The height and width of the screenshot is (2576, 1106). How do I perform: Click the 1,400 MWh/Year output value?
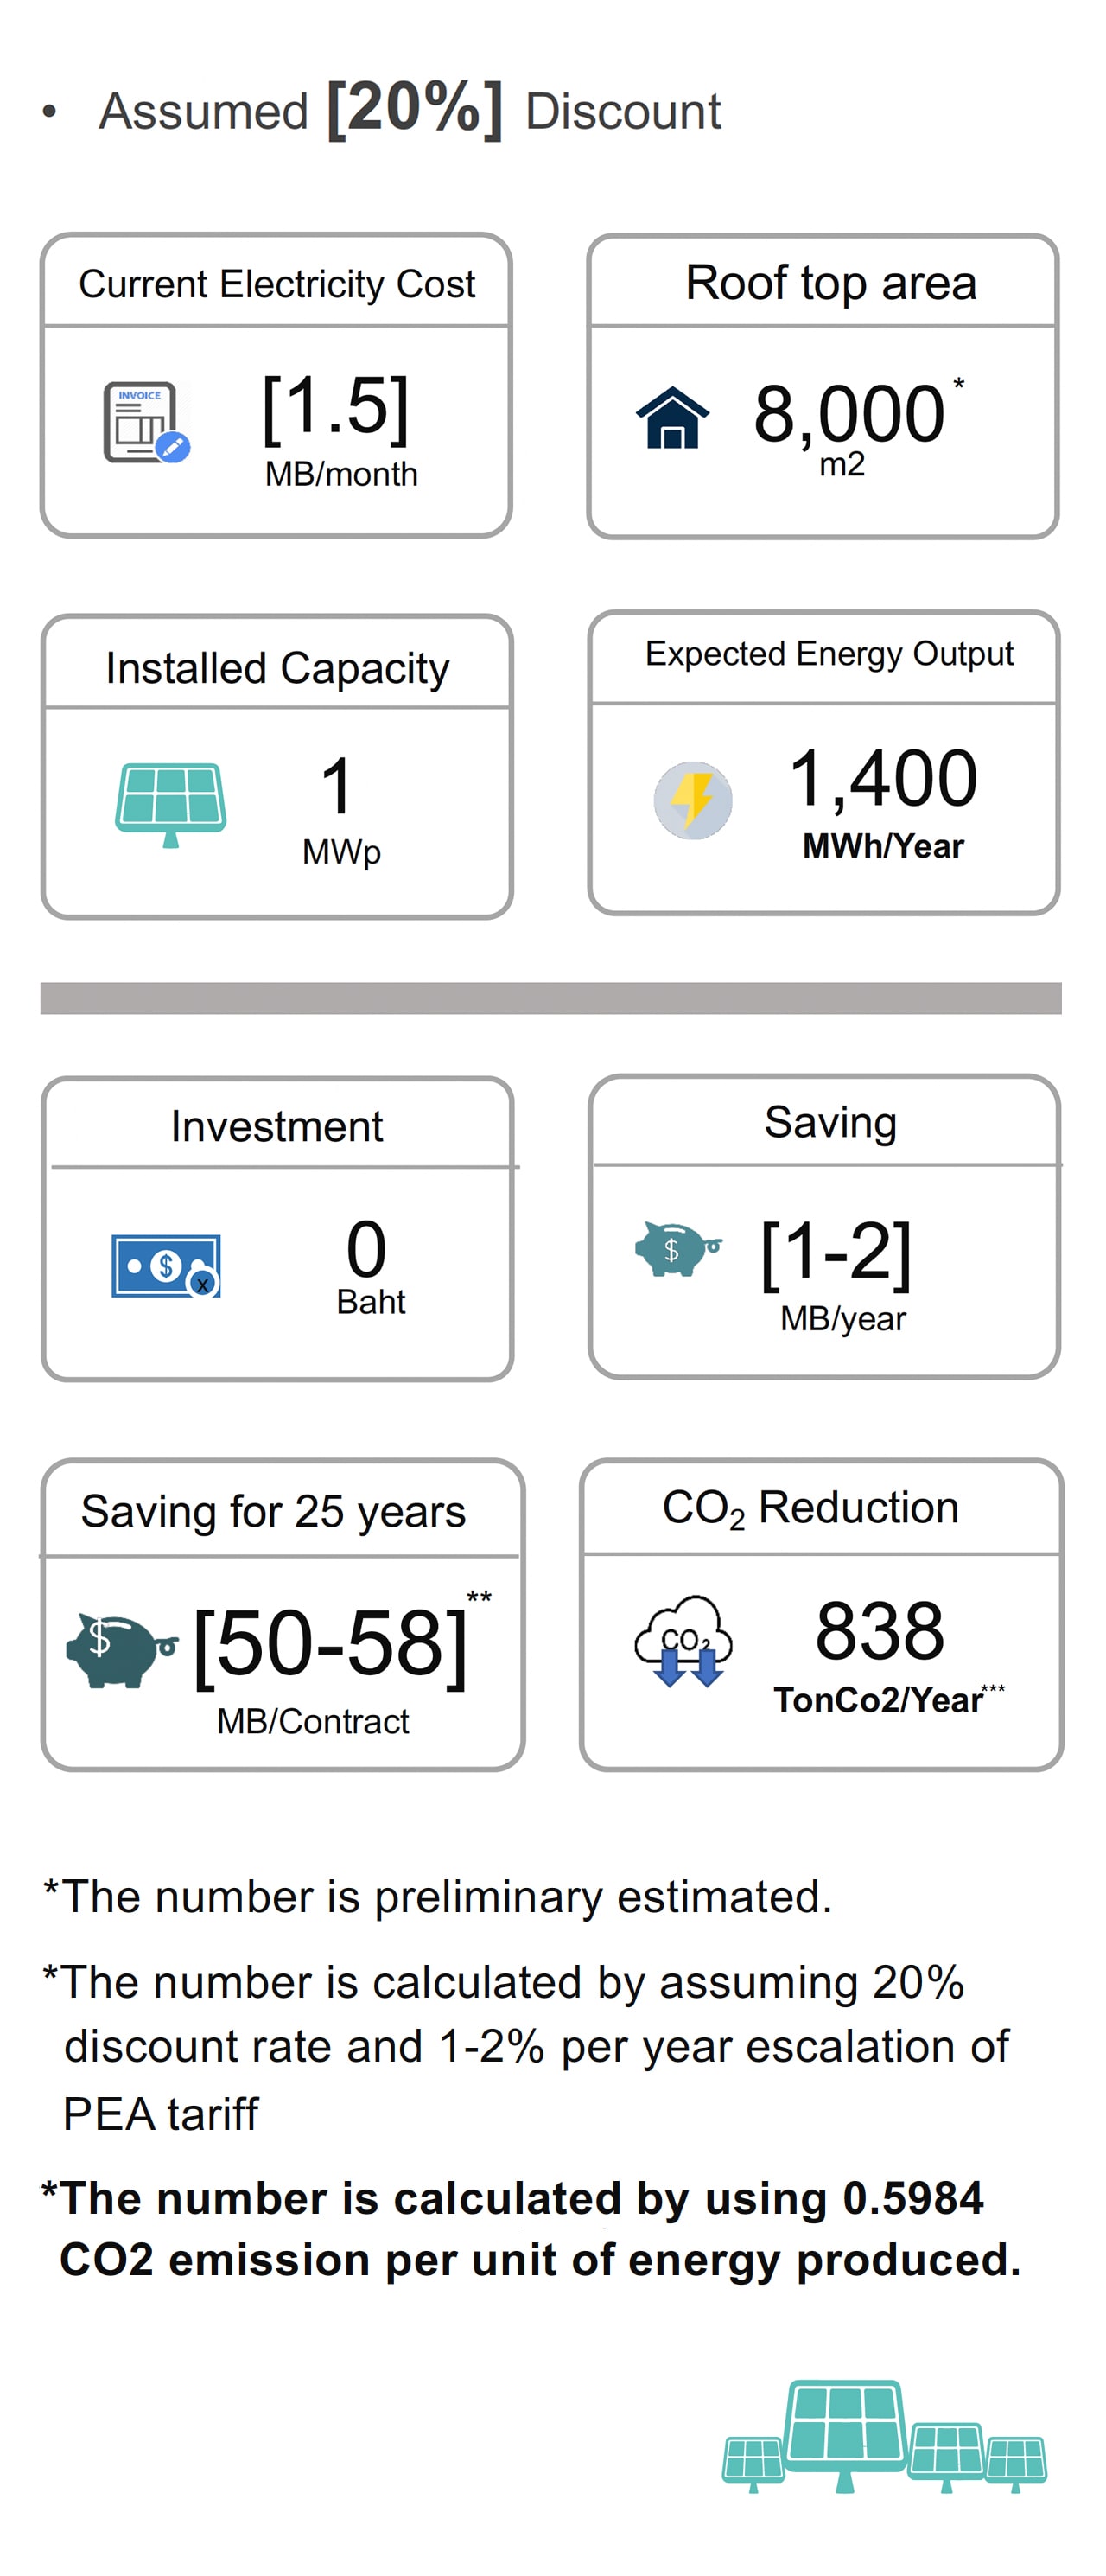(883, 802)
